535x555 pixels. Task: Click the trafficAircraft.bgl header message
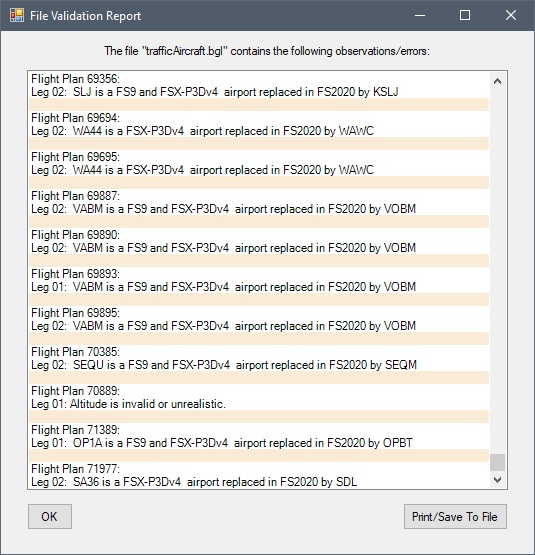[267, 51]
